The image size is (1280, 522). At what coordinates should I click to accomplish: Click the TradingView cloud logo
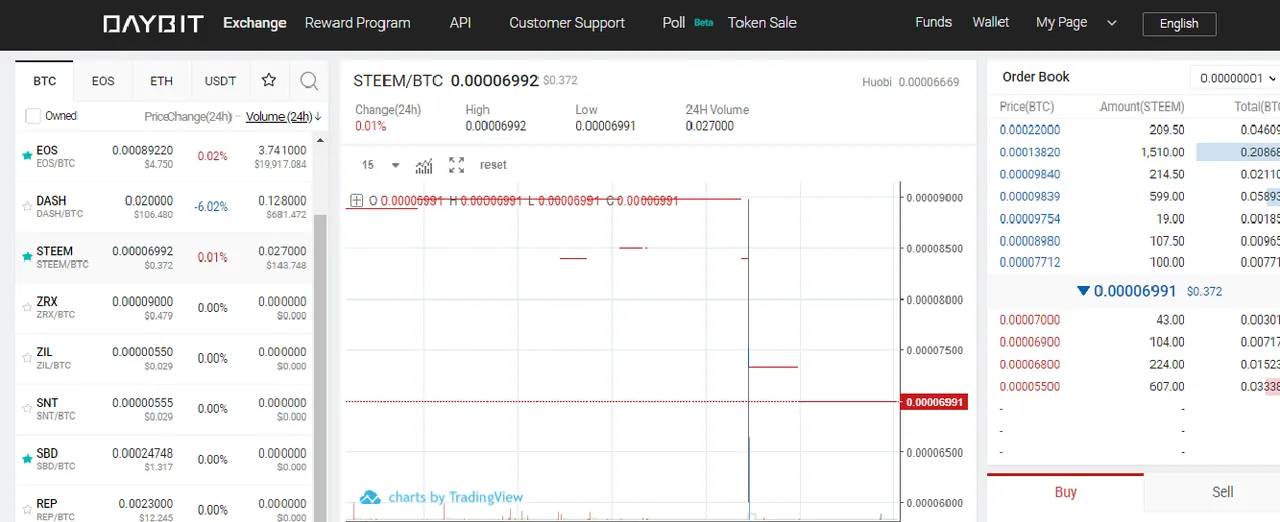tap(370, 498)
